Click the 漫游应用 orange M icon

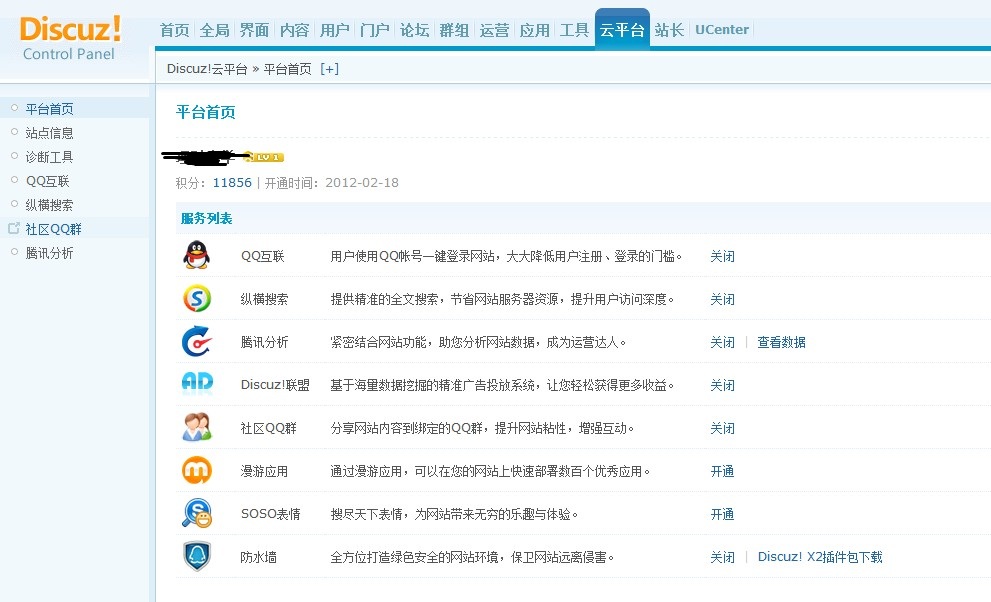tap(197, 470)
